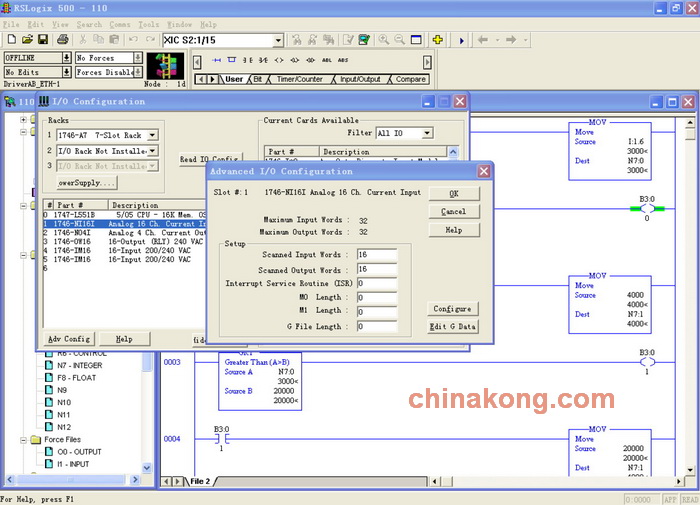
Task: Click the N7 - INTEGER data file
Action: [x=79, y=365]
